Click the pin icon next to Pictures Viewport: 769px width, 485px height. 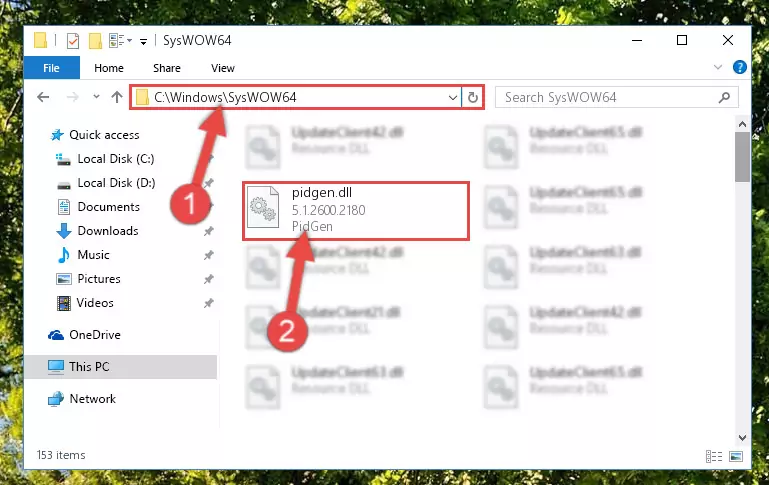pyautogui.click(x=208, y=279)
